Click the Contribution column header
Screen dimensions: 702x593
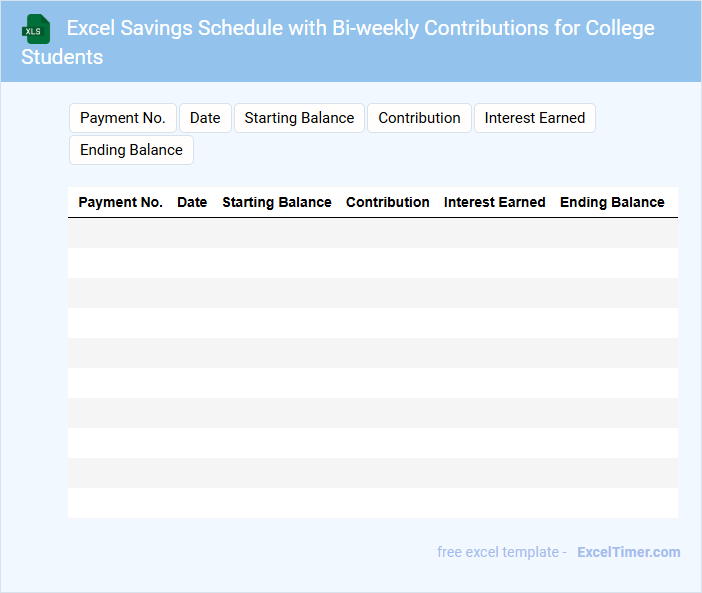(x=388, y=202)
